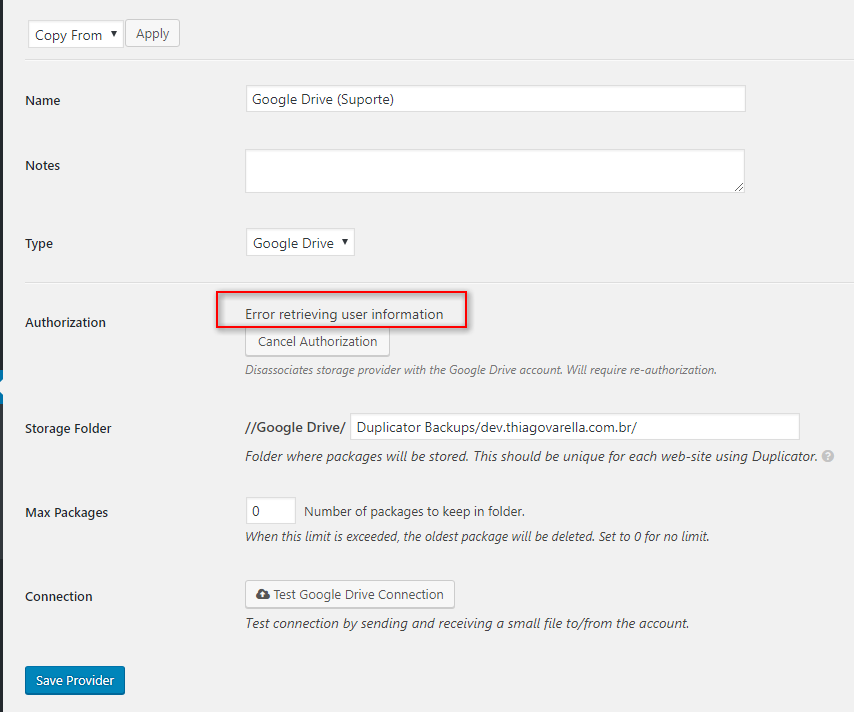Image resolution: width=854 pixels, height=712 pixels.
Task: Select the Max Packages number field
Action: tap(270, 511)
